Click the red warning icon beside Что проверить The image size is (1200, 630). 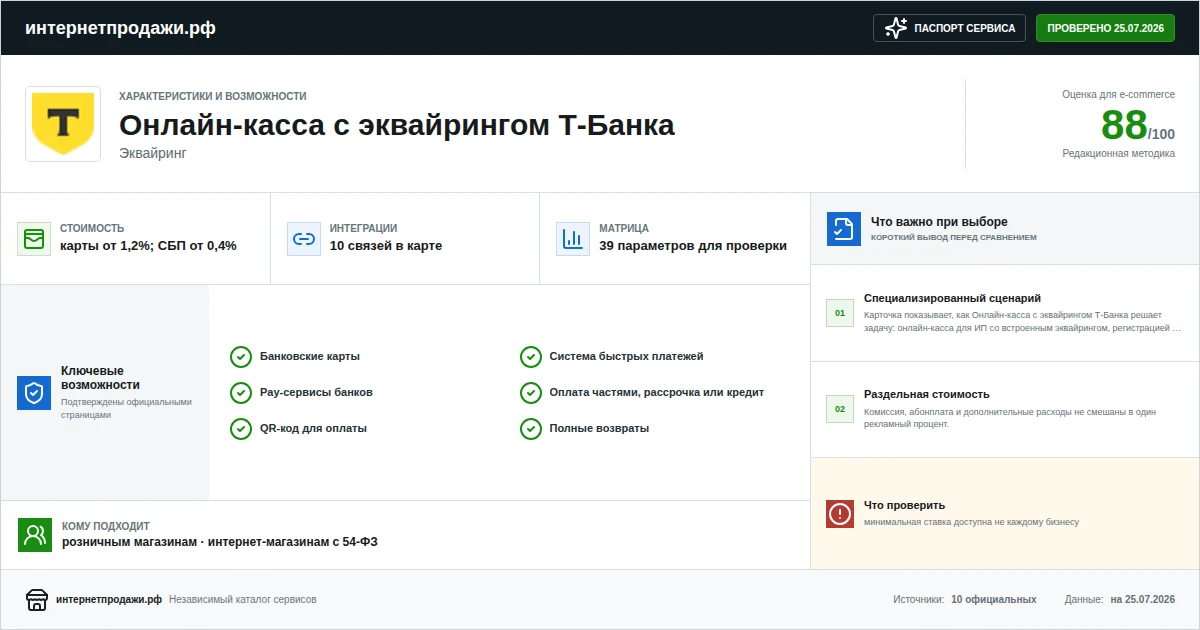coord(840,514)
